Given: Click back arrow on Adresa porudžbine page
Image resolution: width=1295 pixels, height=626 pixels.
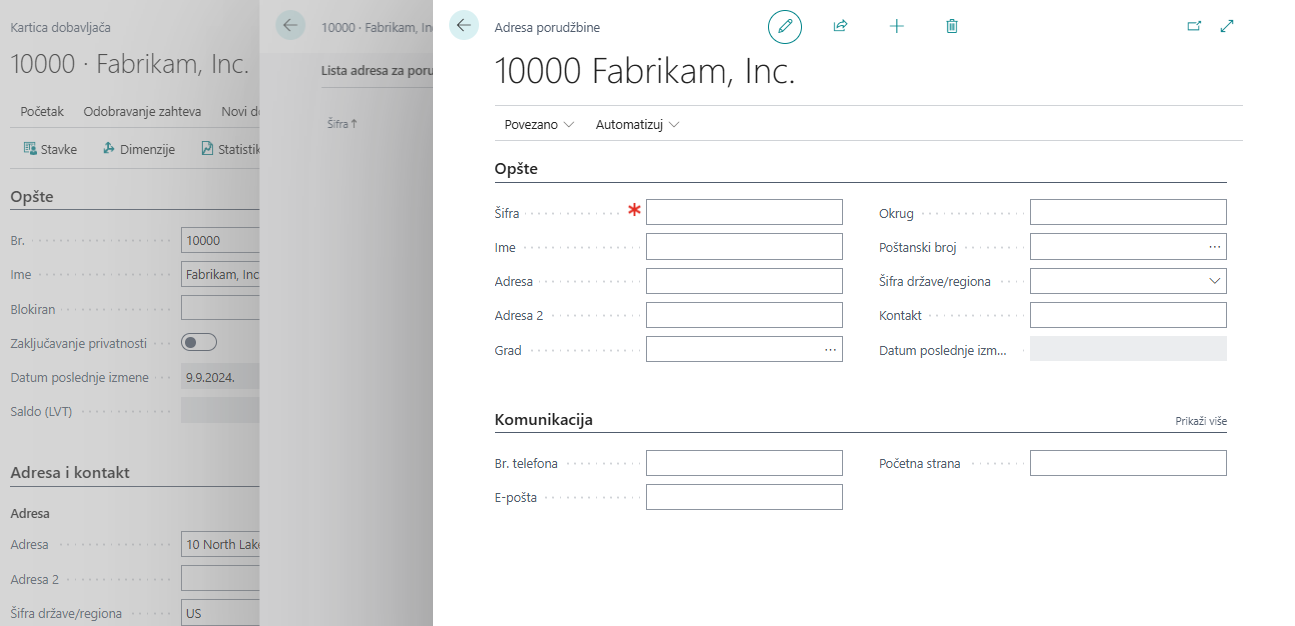Looking at the screenshot, I should (464, 26).
